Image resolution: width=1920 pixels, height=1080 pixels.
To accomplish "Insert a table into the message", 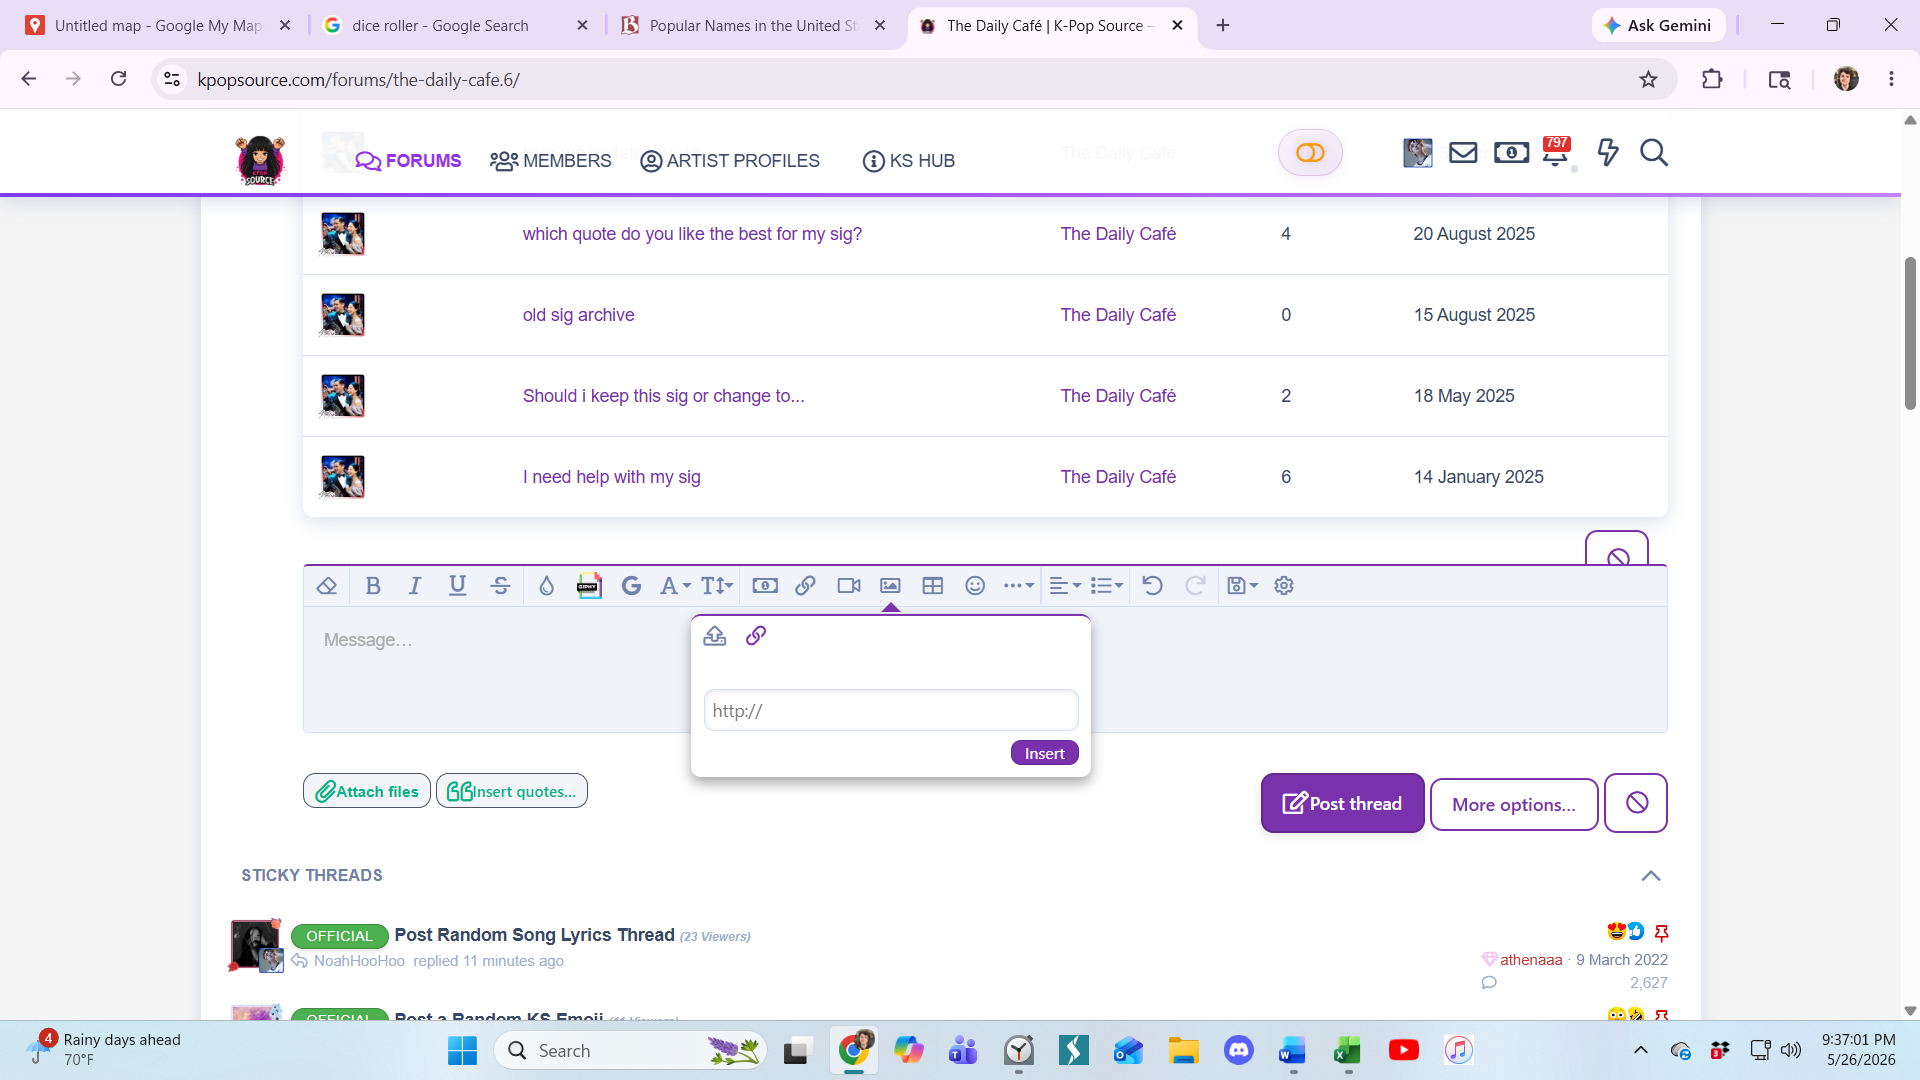I will click(933, 586).
